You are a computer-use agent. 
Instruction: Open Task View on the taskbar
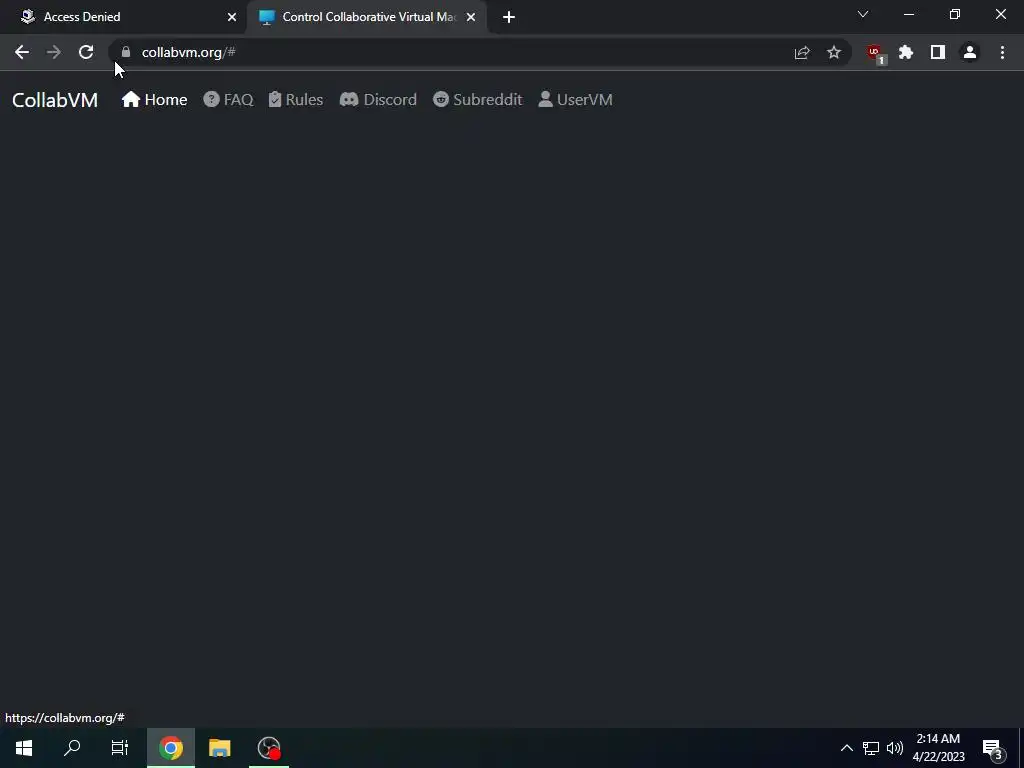[120, 748]
